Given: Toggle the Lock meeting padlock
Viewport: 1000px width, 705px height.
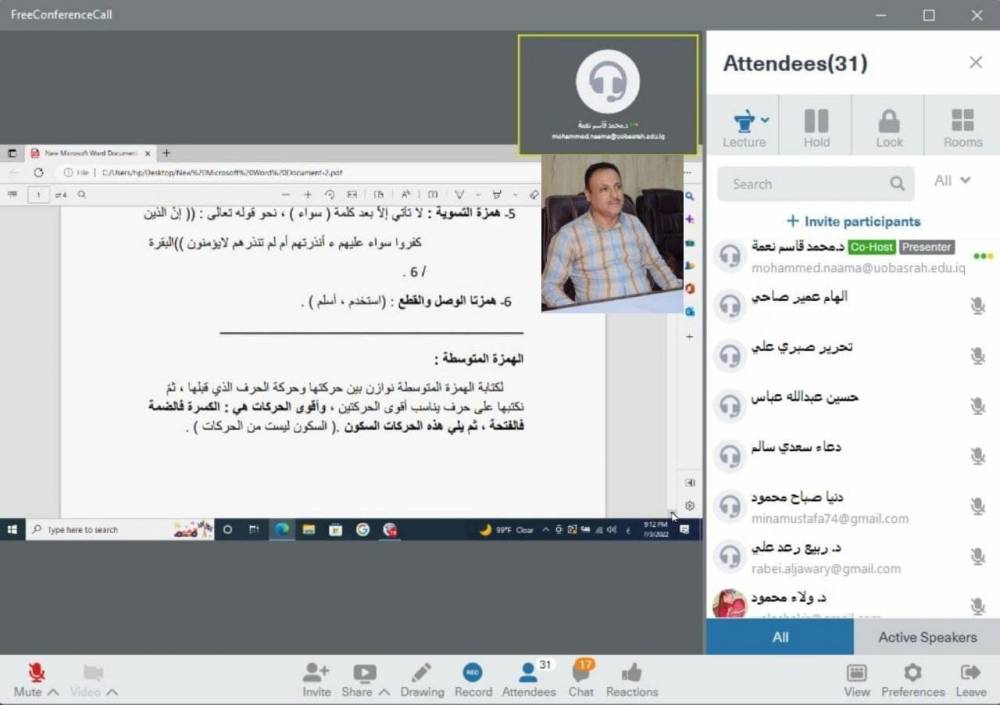Looking at the screenshot, I should point(889,123).
